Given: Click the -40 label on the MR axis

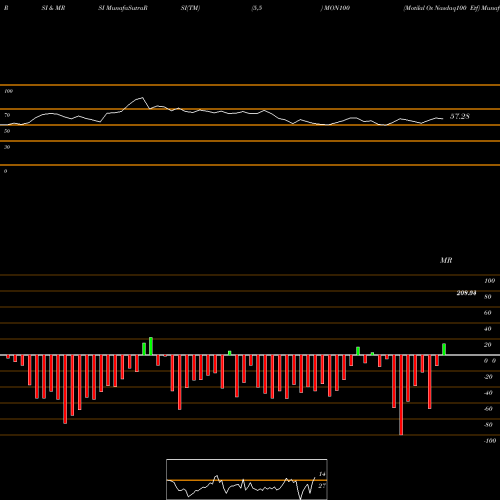Looking at the screenshot, I should [x=488, y=393].
